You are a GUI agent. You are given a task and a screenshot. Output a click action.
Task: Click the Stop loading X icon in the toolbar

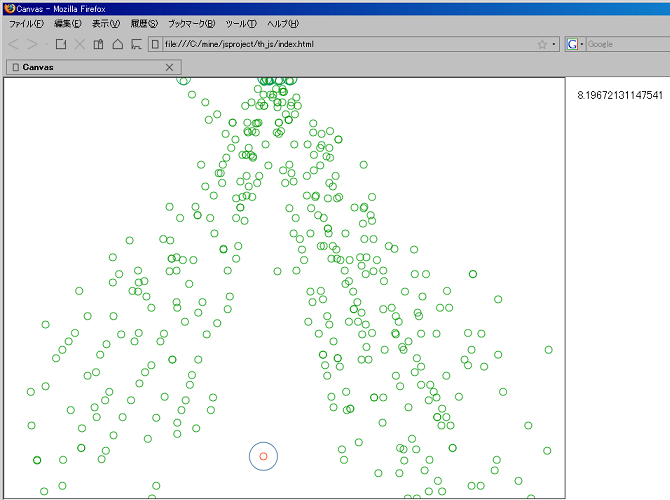(x=80, y=44)
